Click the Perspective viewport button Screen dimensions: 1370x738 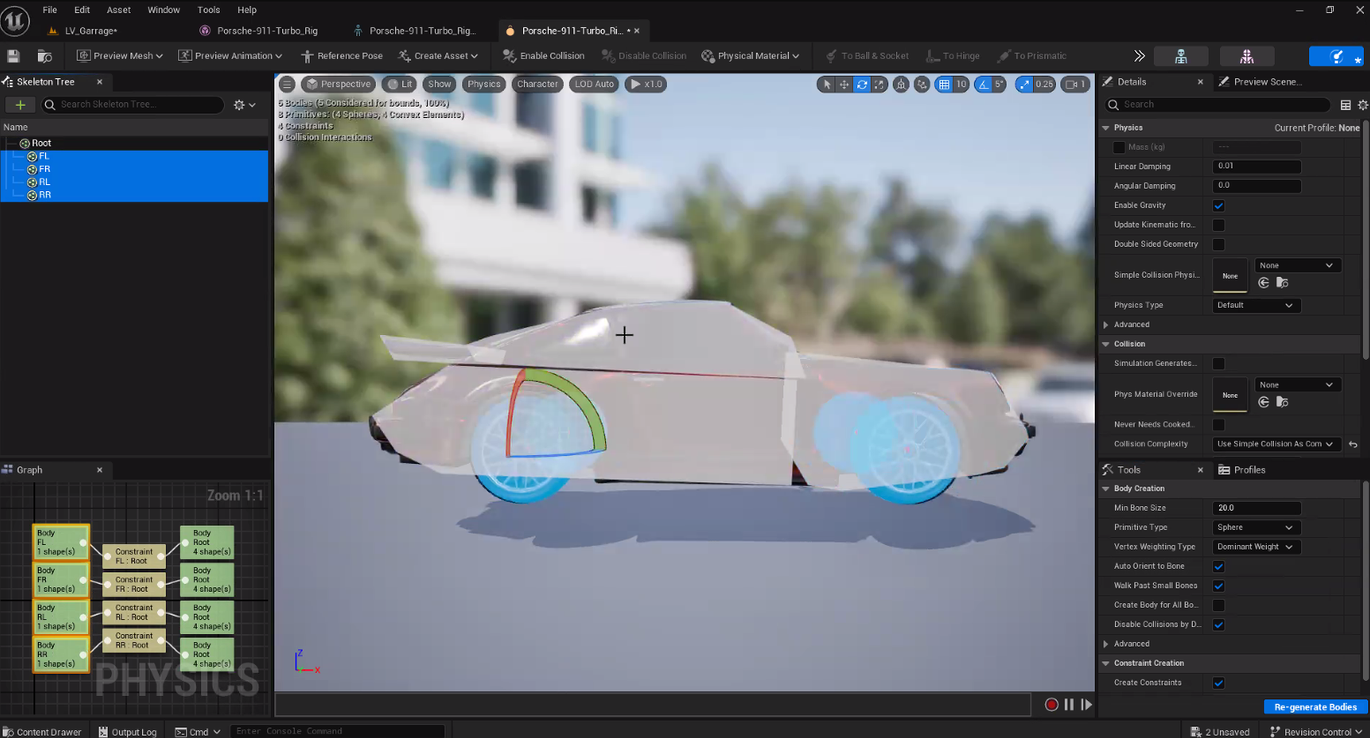pyautogui.click(x=339, y=84)
